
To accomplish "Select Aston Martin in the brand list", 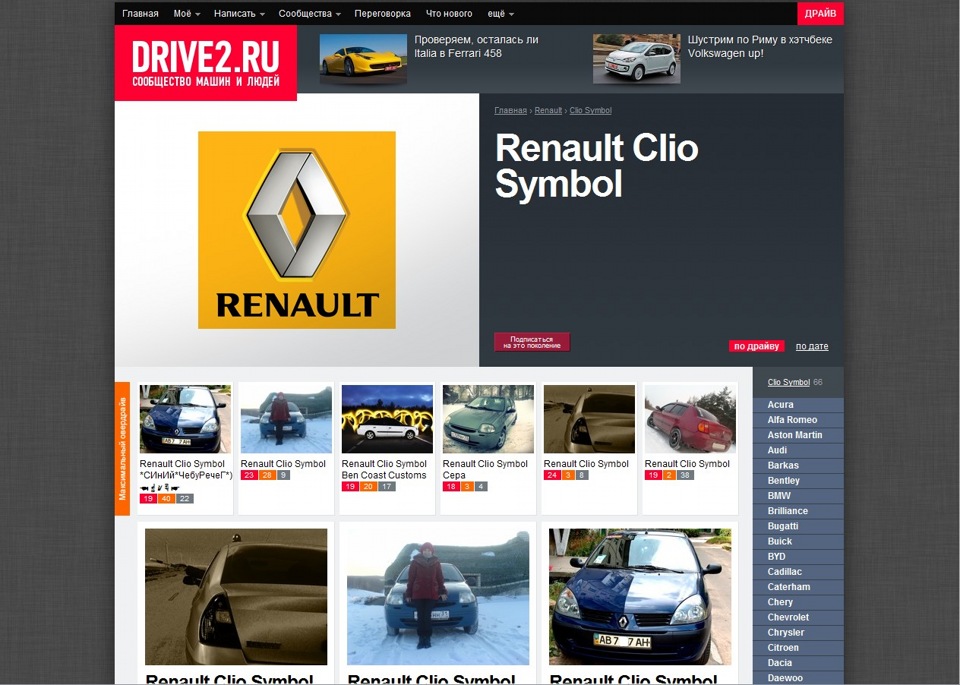I will 798,435.
